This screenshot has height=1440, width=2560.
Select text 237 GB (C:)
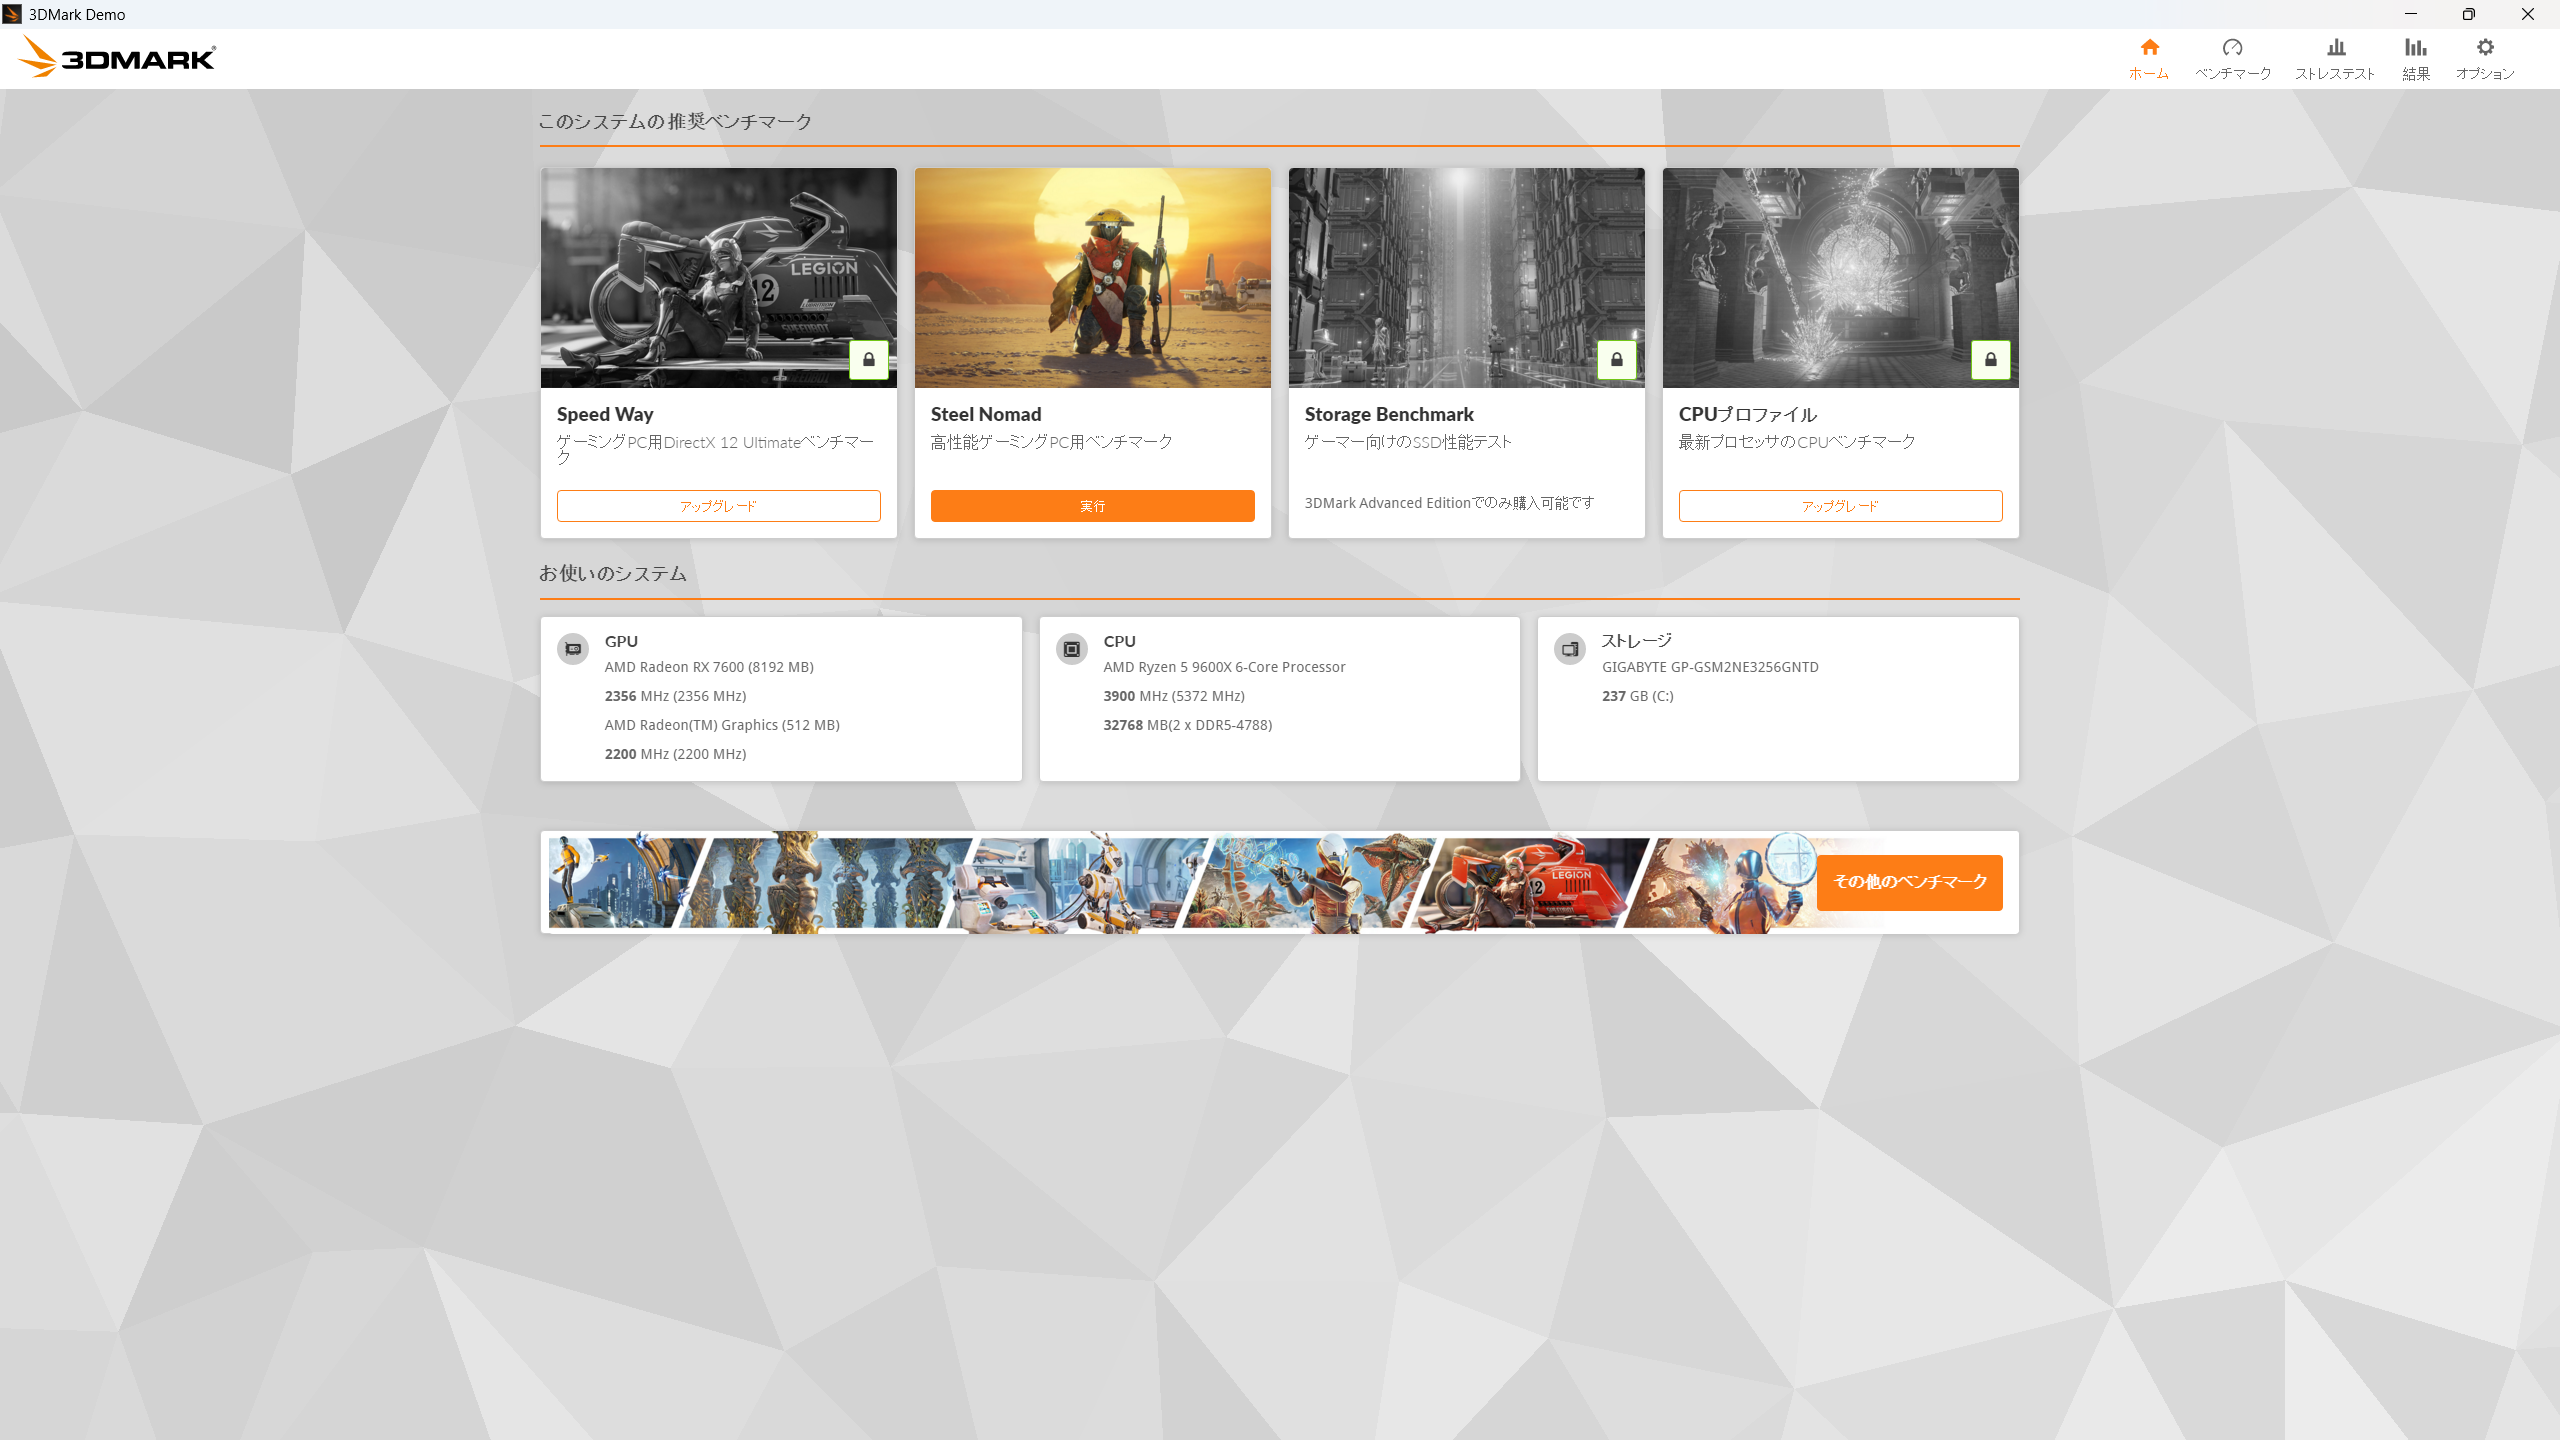point(1638,696)
